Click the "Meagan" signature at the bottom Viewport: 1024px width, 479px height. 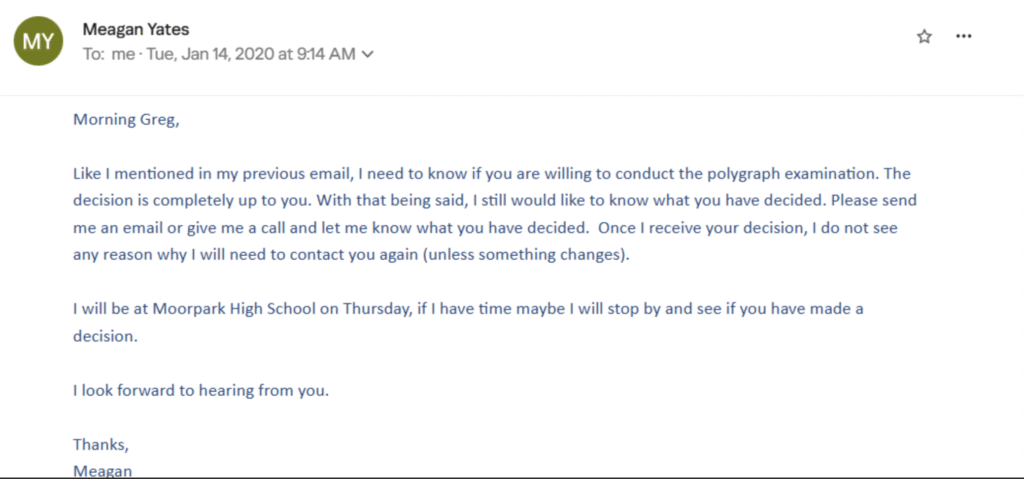103,469
